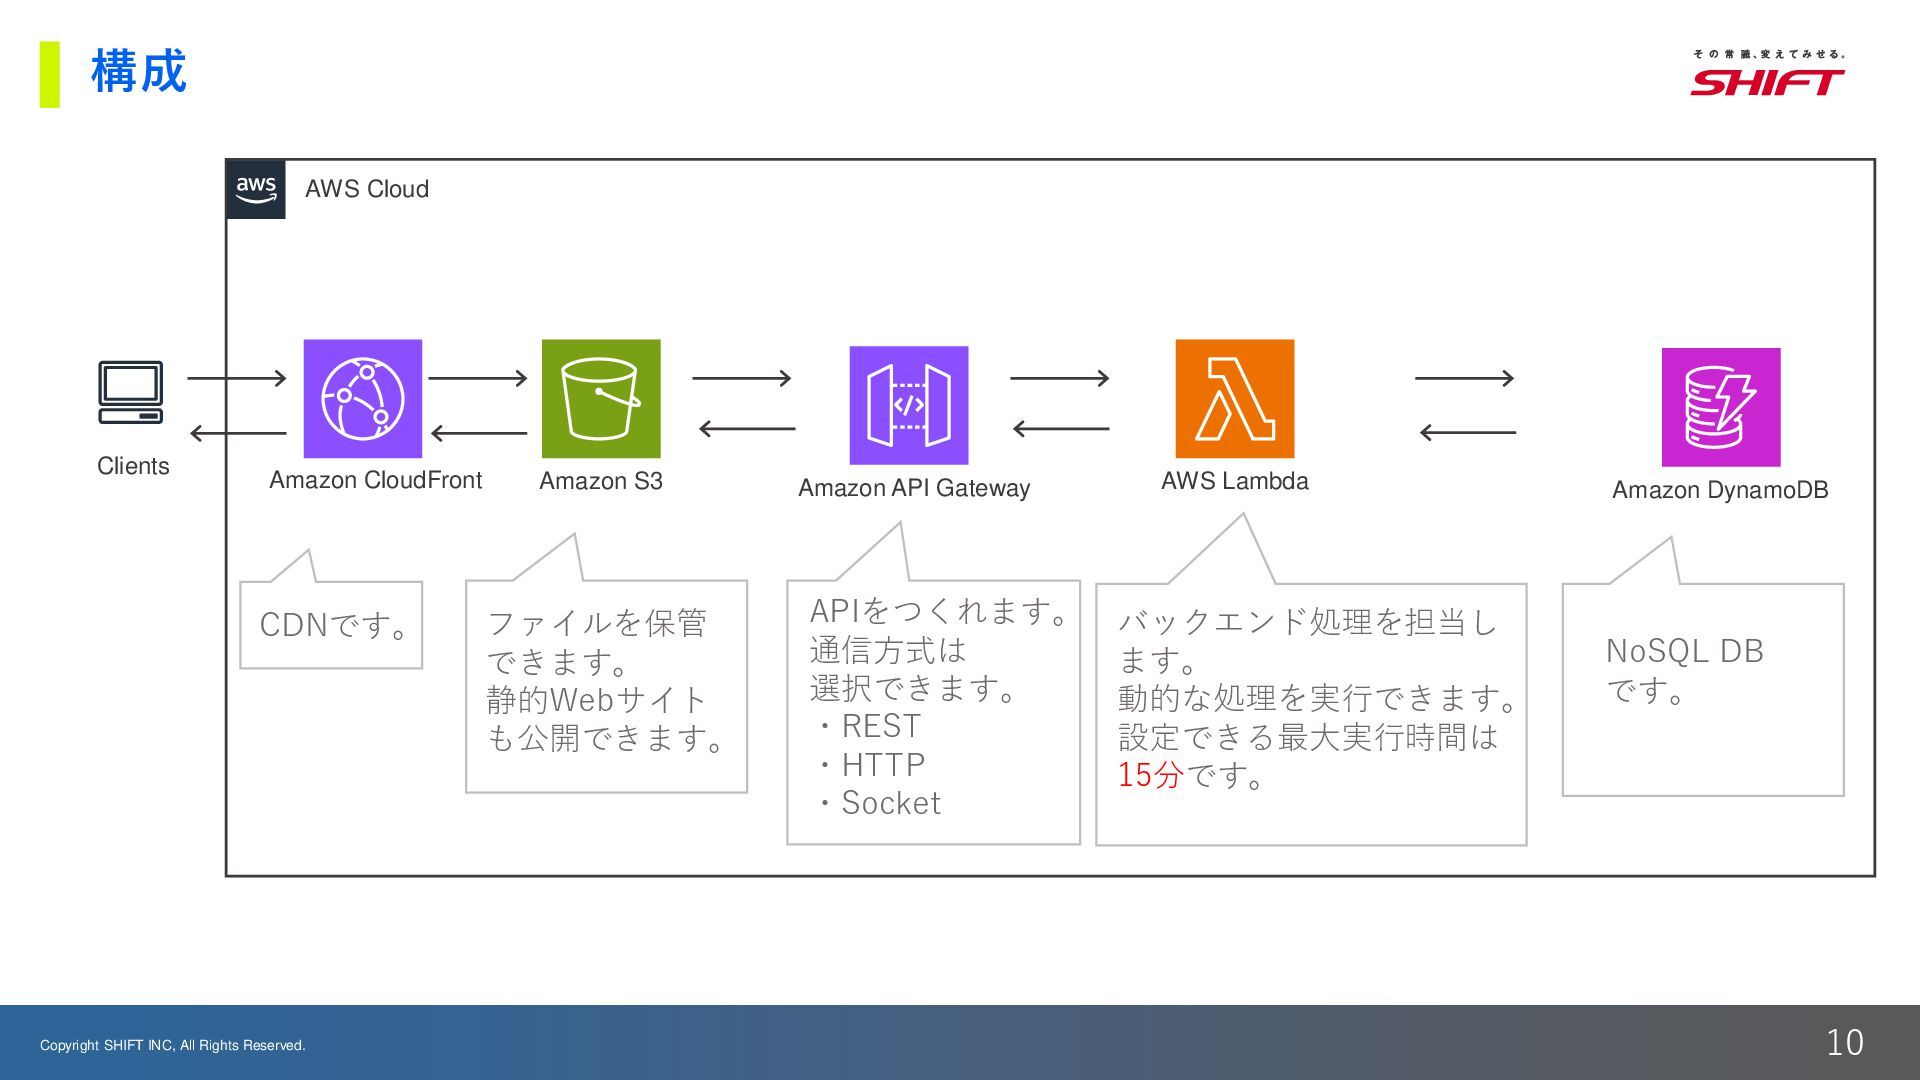Image resolution: width=1920 pixels, height=1080 pixels.
Task: Click the Clients computer icon
Action: (131, 392)
